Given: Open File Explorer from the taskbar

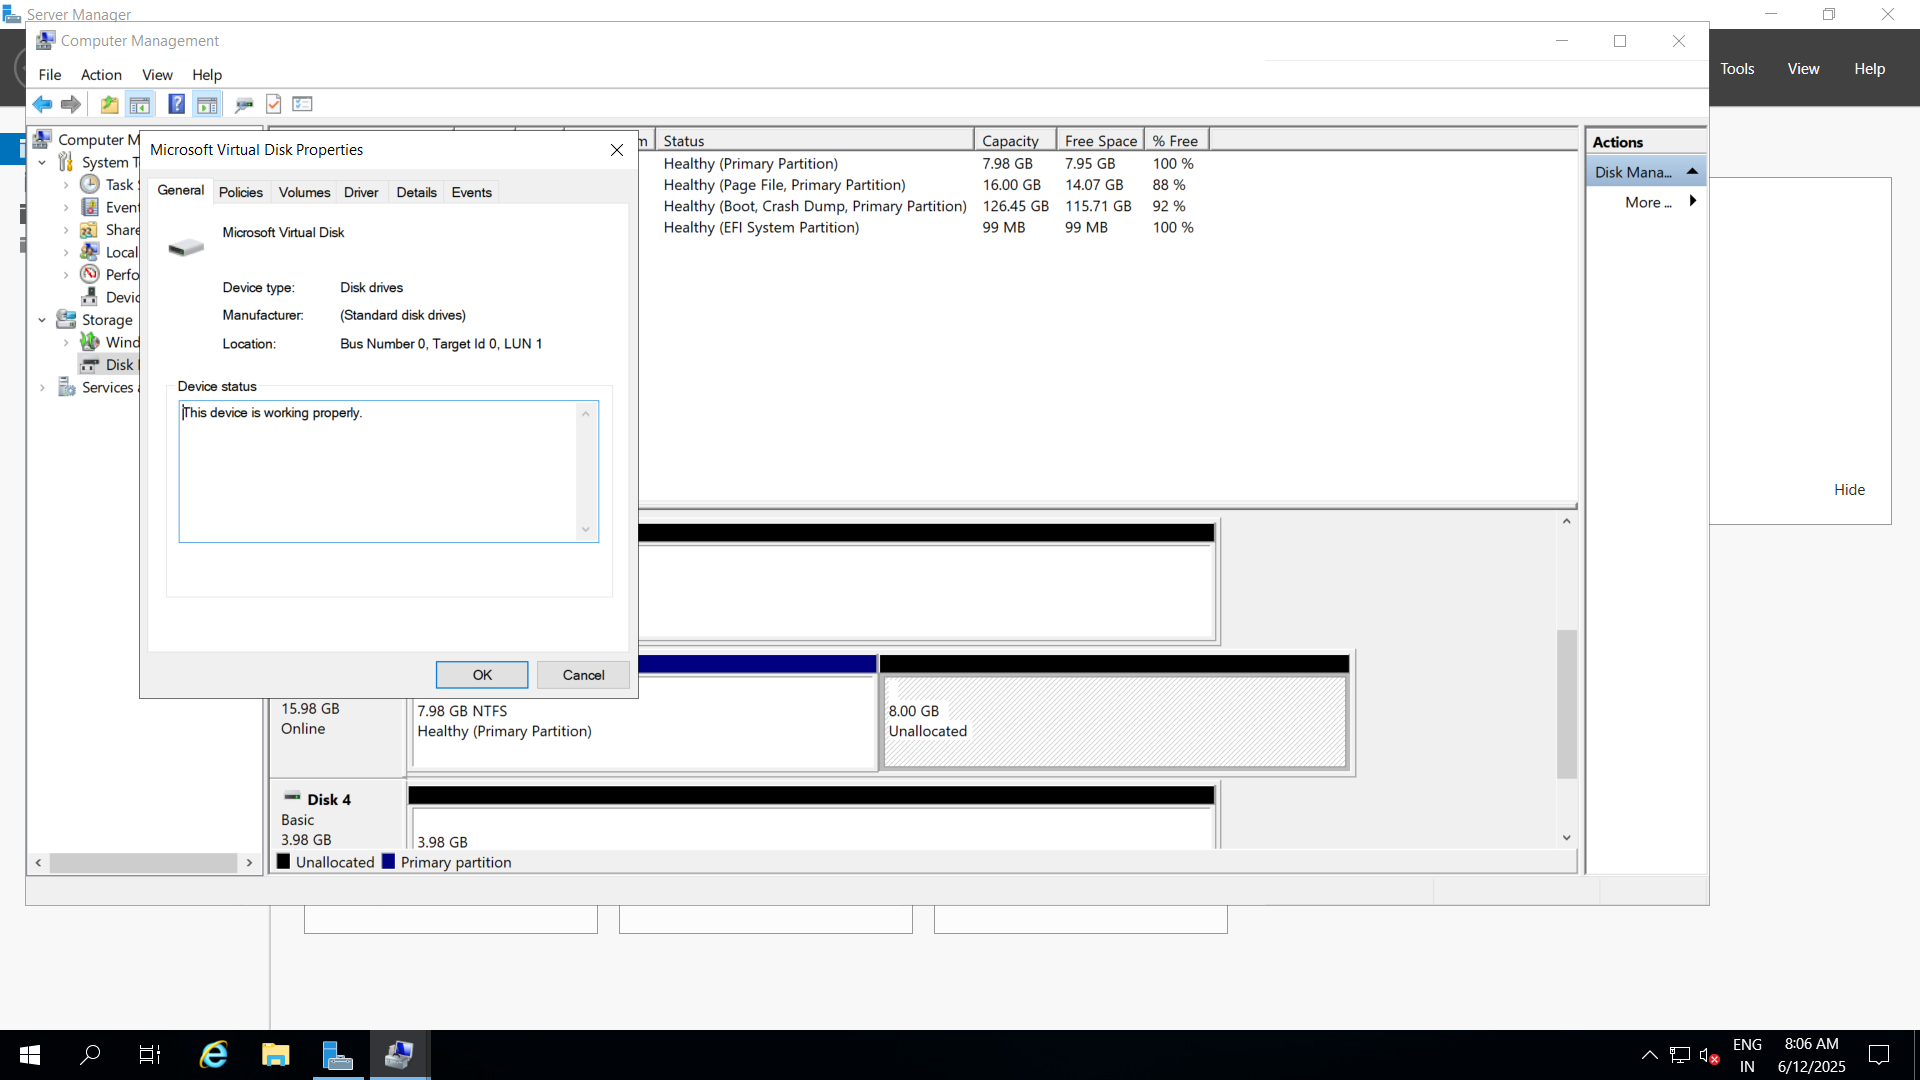Looking at the screenshot, I should (x=275, y=1055).
